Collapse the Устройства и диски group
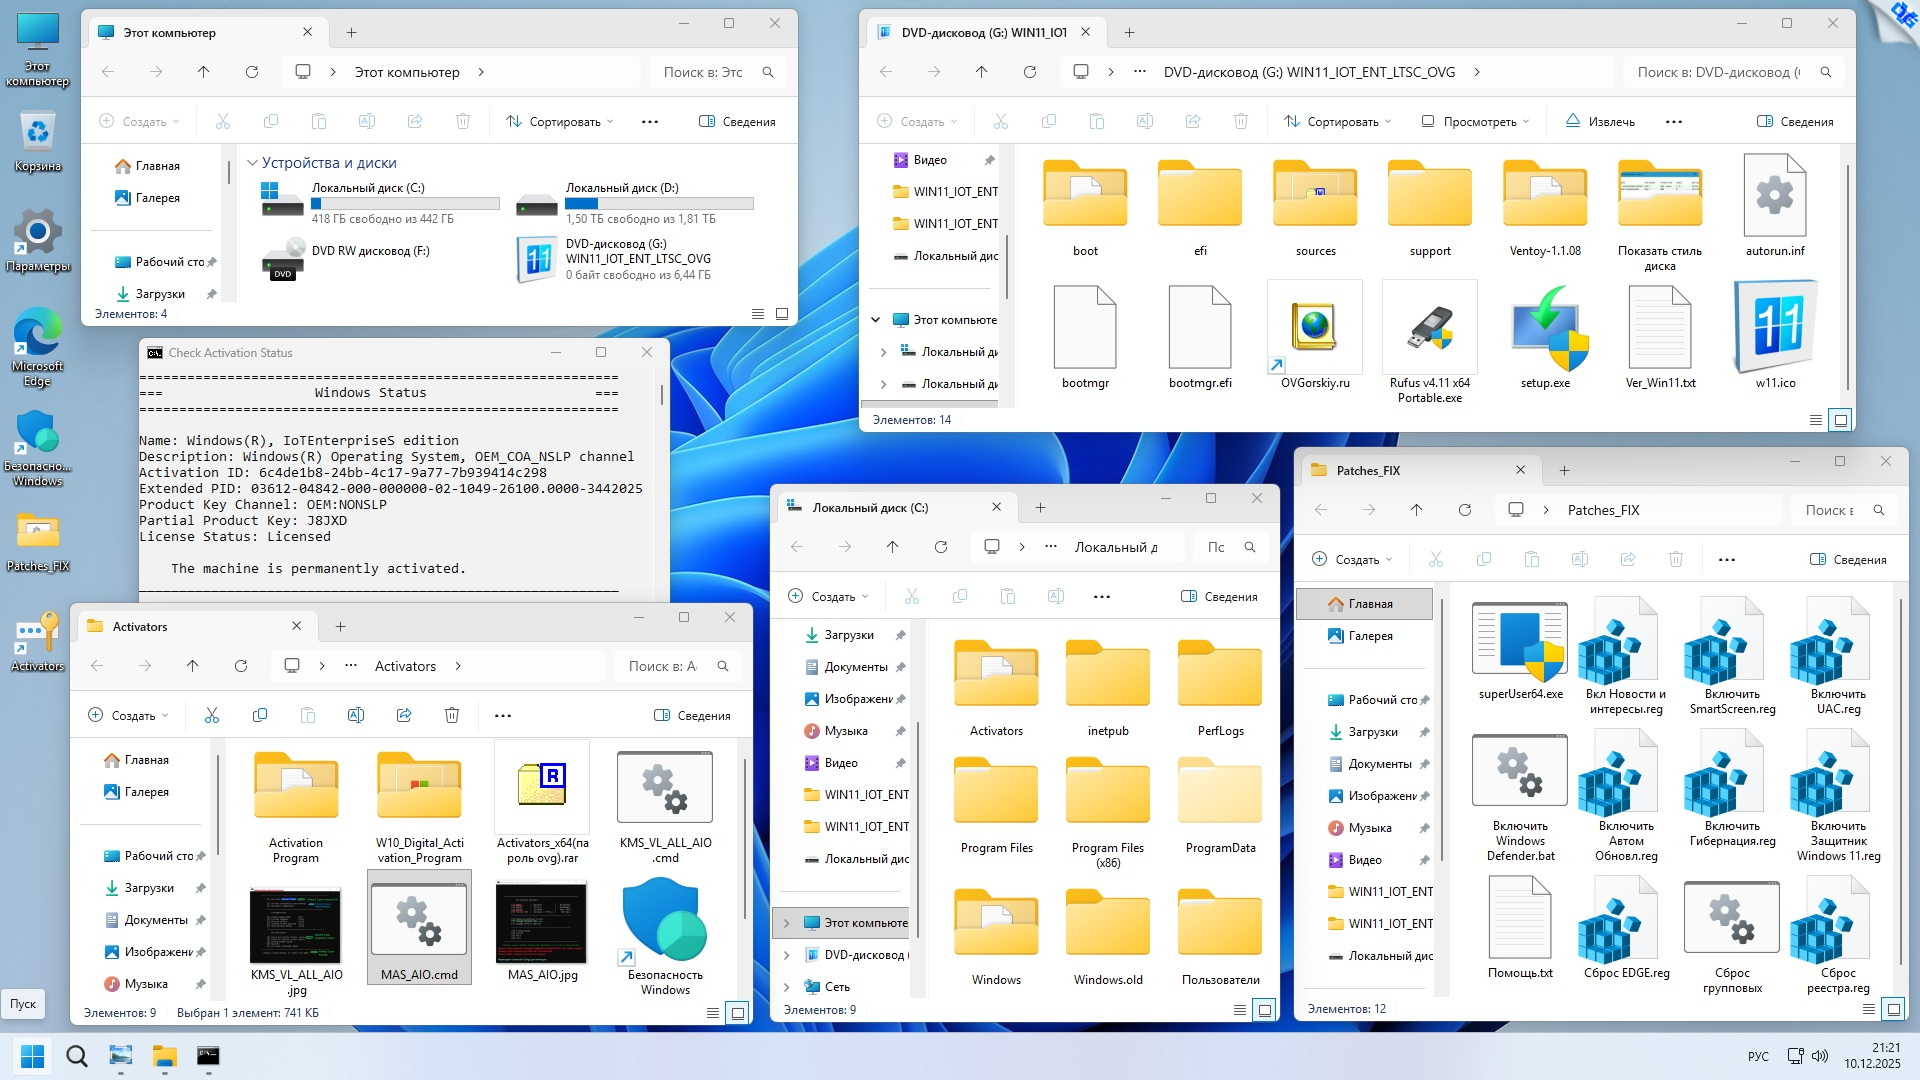 [253, 163]
